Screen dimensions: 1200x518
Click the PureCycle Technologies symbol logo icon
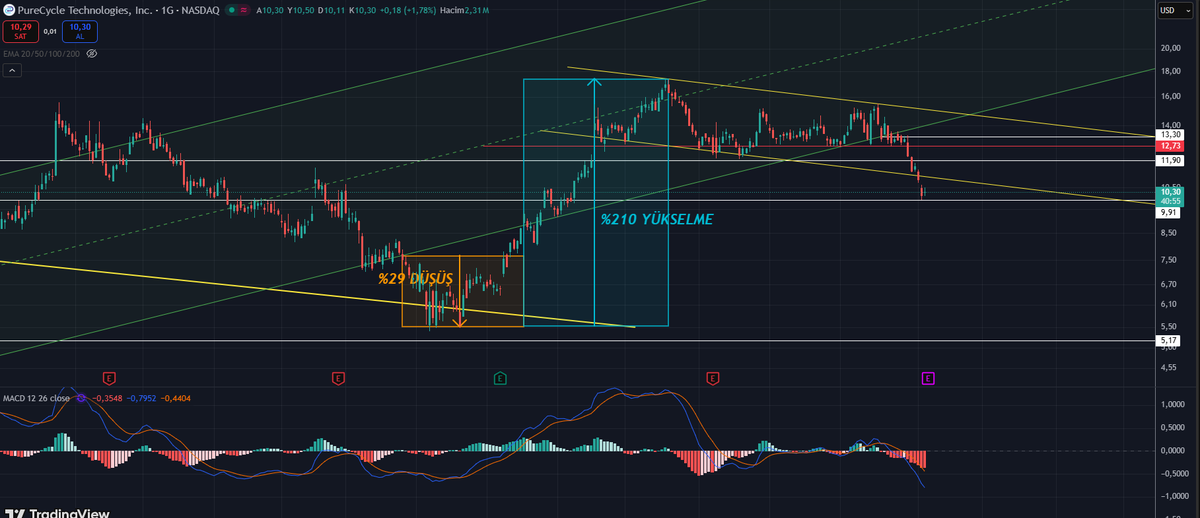point(9,10)
